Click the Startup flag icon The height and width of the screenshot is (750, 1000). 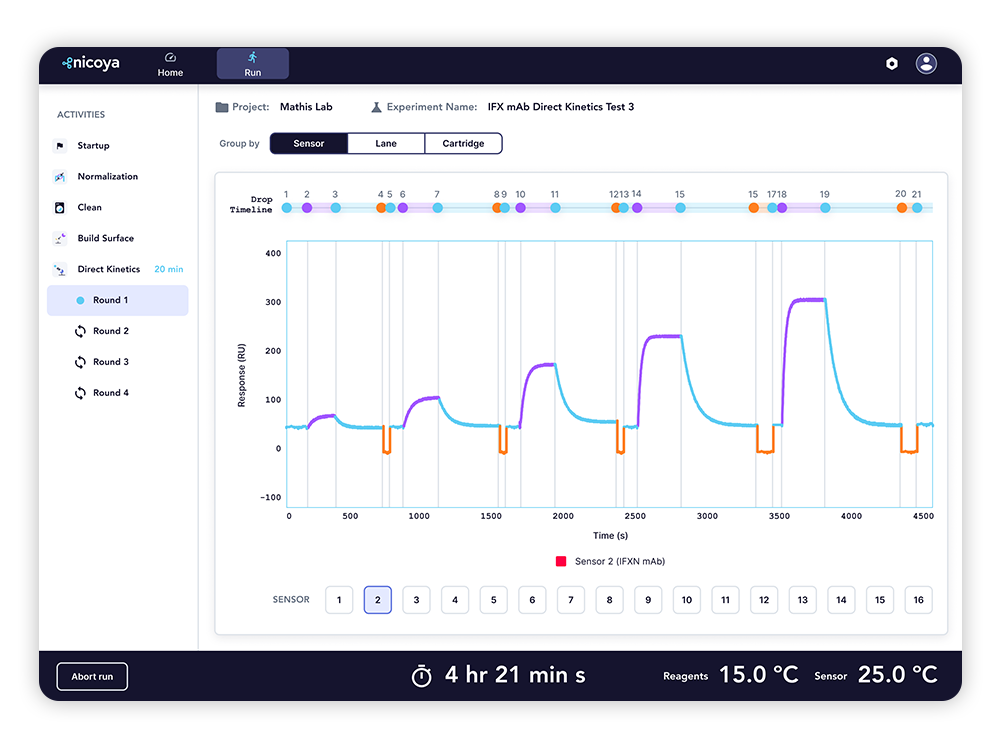pos(59,146)
